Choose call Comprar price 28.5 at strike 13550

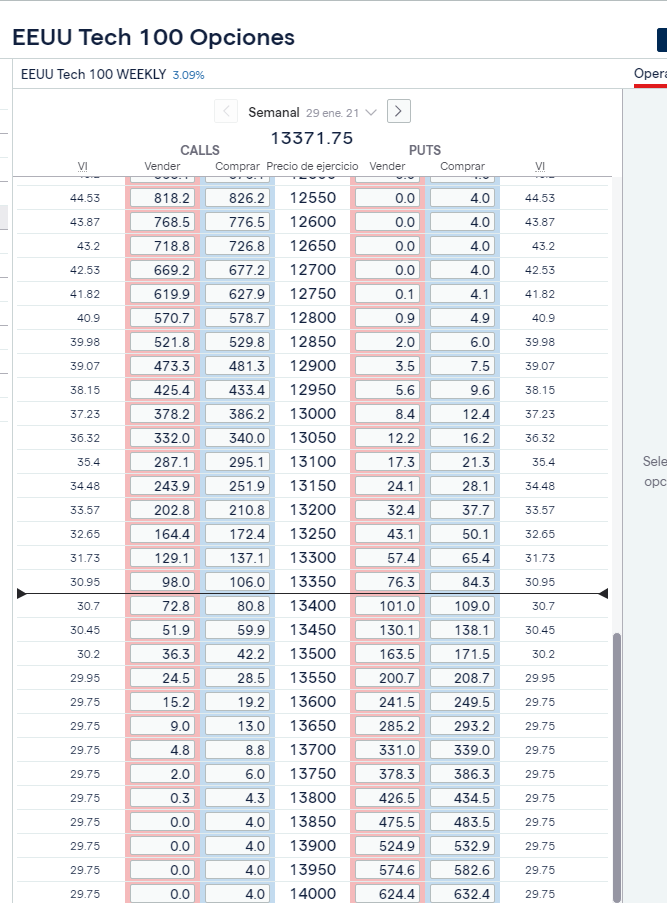click(237, 678)
